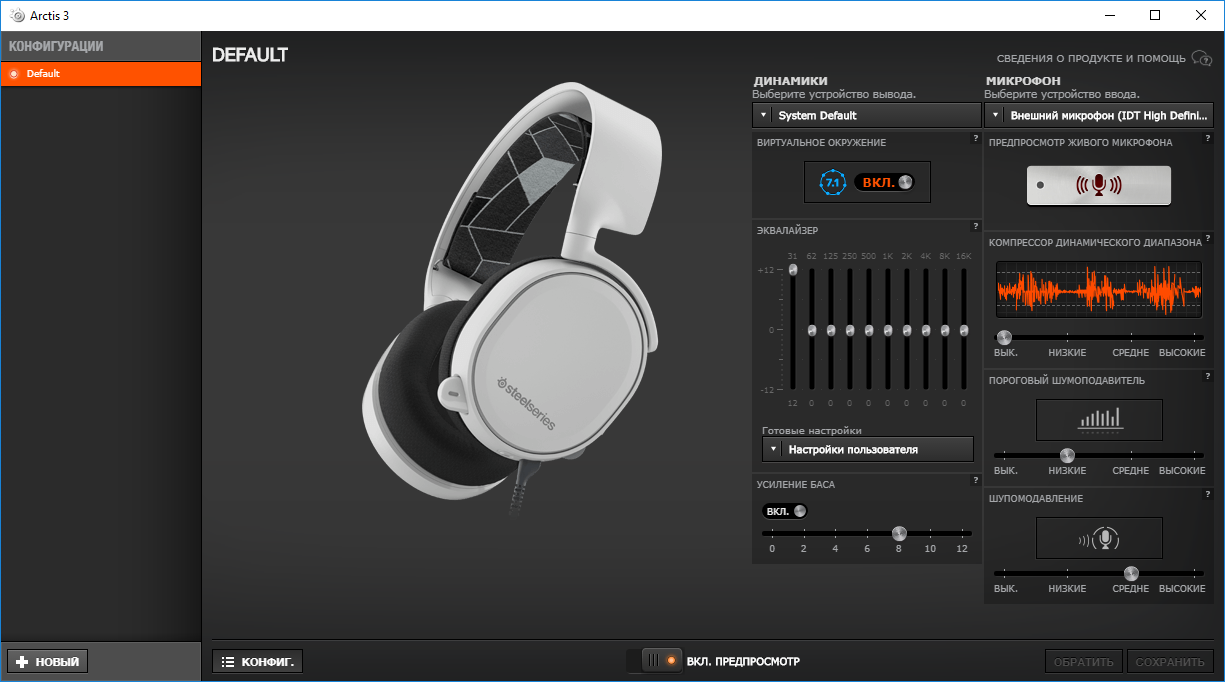This screenshot has width=1225, height=682.
Task: Click the 500 Hz equalizer slider handle
Action: (x=869, y=330)
